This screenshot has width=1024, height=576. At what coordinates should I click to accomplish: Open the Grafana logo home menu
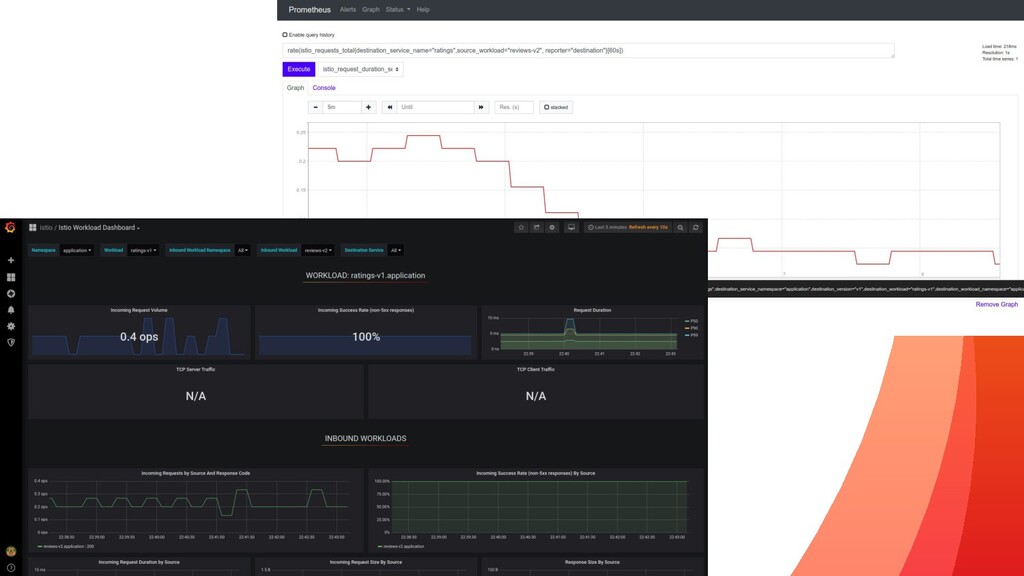coord(10,227)
